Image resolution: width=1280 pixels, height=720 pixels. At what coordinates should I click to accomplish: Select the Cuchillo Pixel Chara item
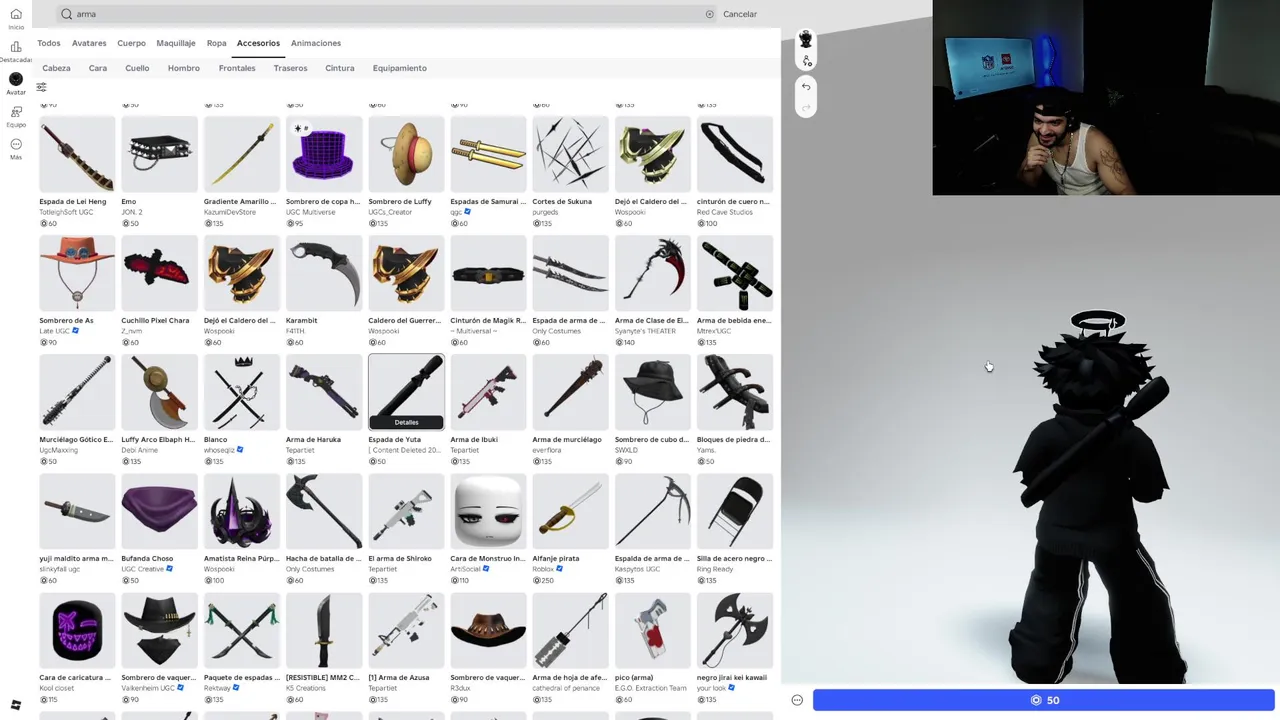[x=160, y=273]
